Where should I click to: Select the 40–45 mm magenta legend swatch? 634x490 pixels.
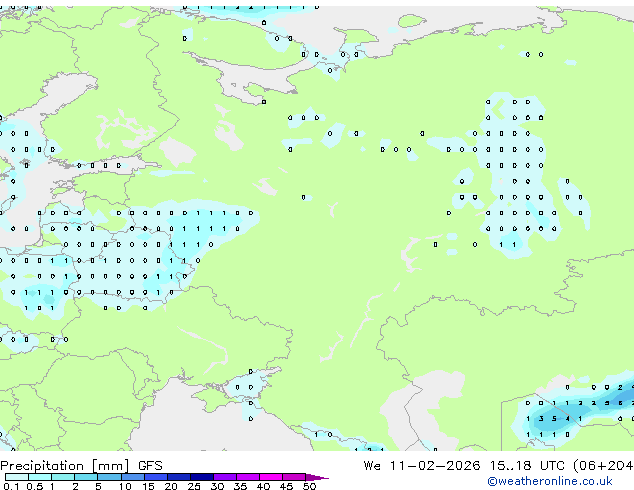[271, 477]
